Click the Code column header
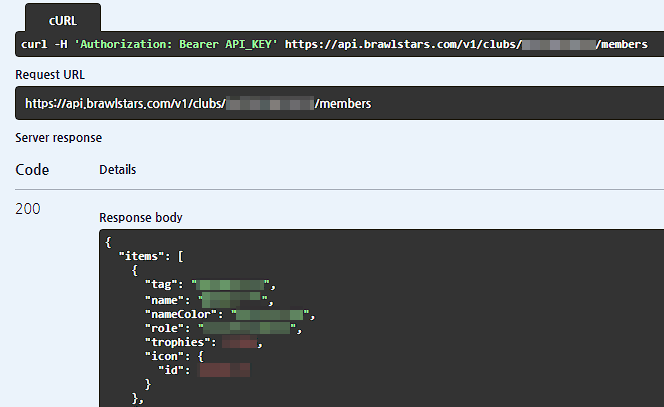This screenshot has height=407, width=664. (x=32, y=170)
